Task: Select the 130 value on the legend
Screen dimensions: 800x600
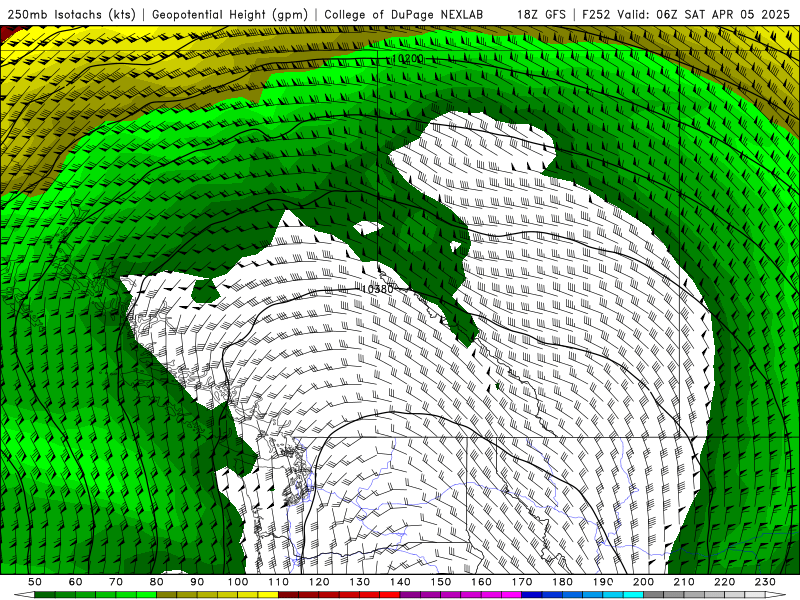Action: click(x=360, y=582)
